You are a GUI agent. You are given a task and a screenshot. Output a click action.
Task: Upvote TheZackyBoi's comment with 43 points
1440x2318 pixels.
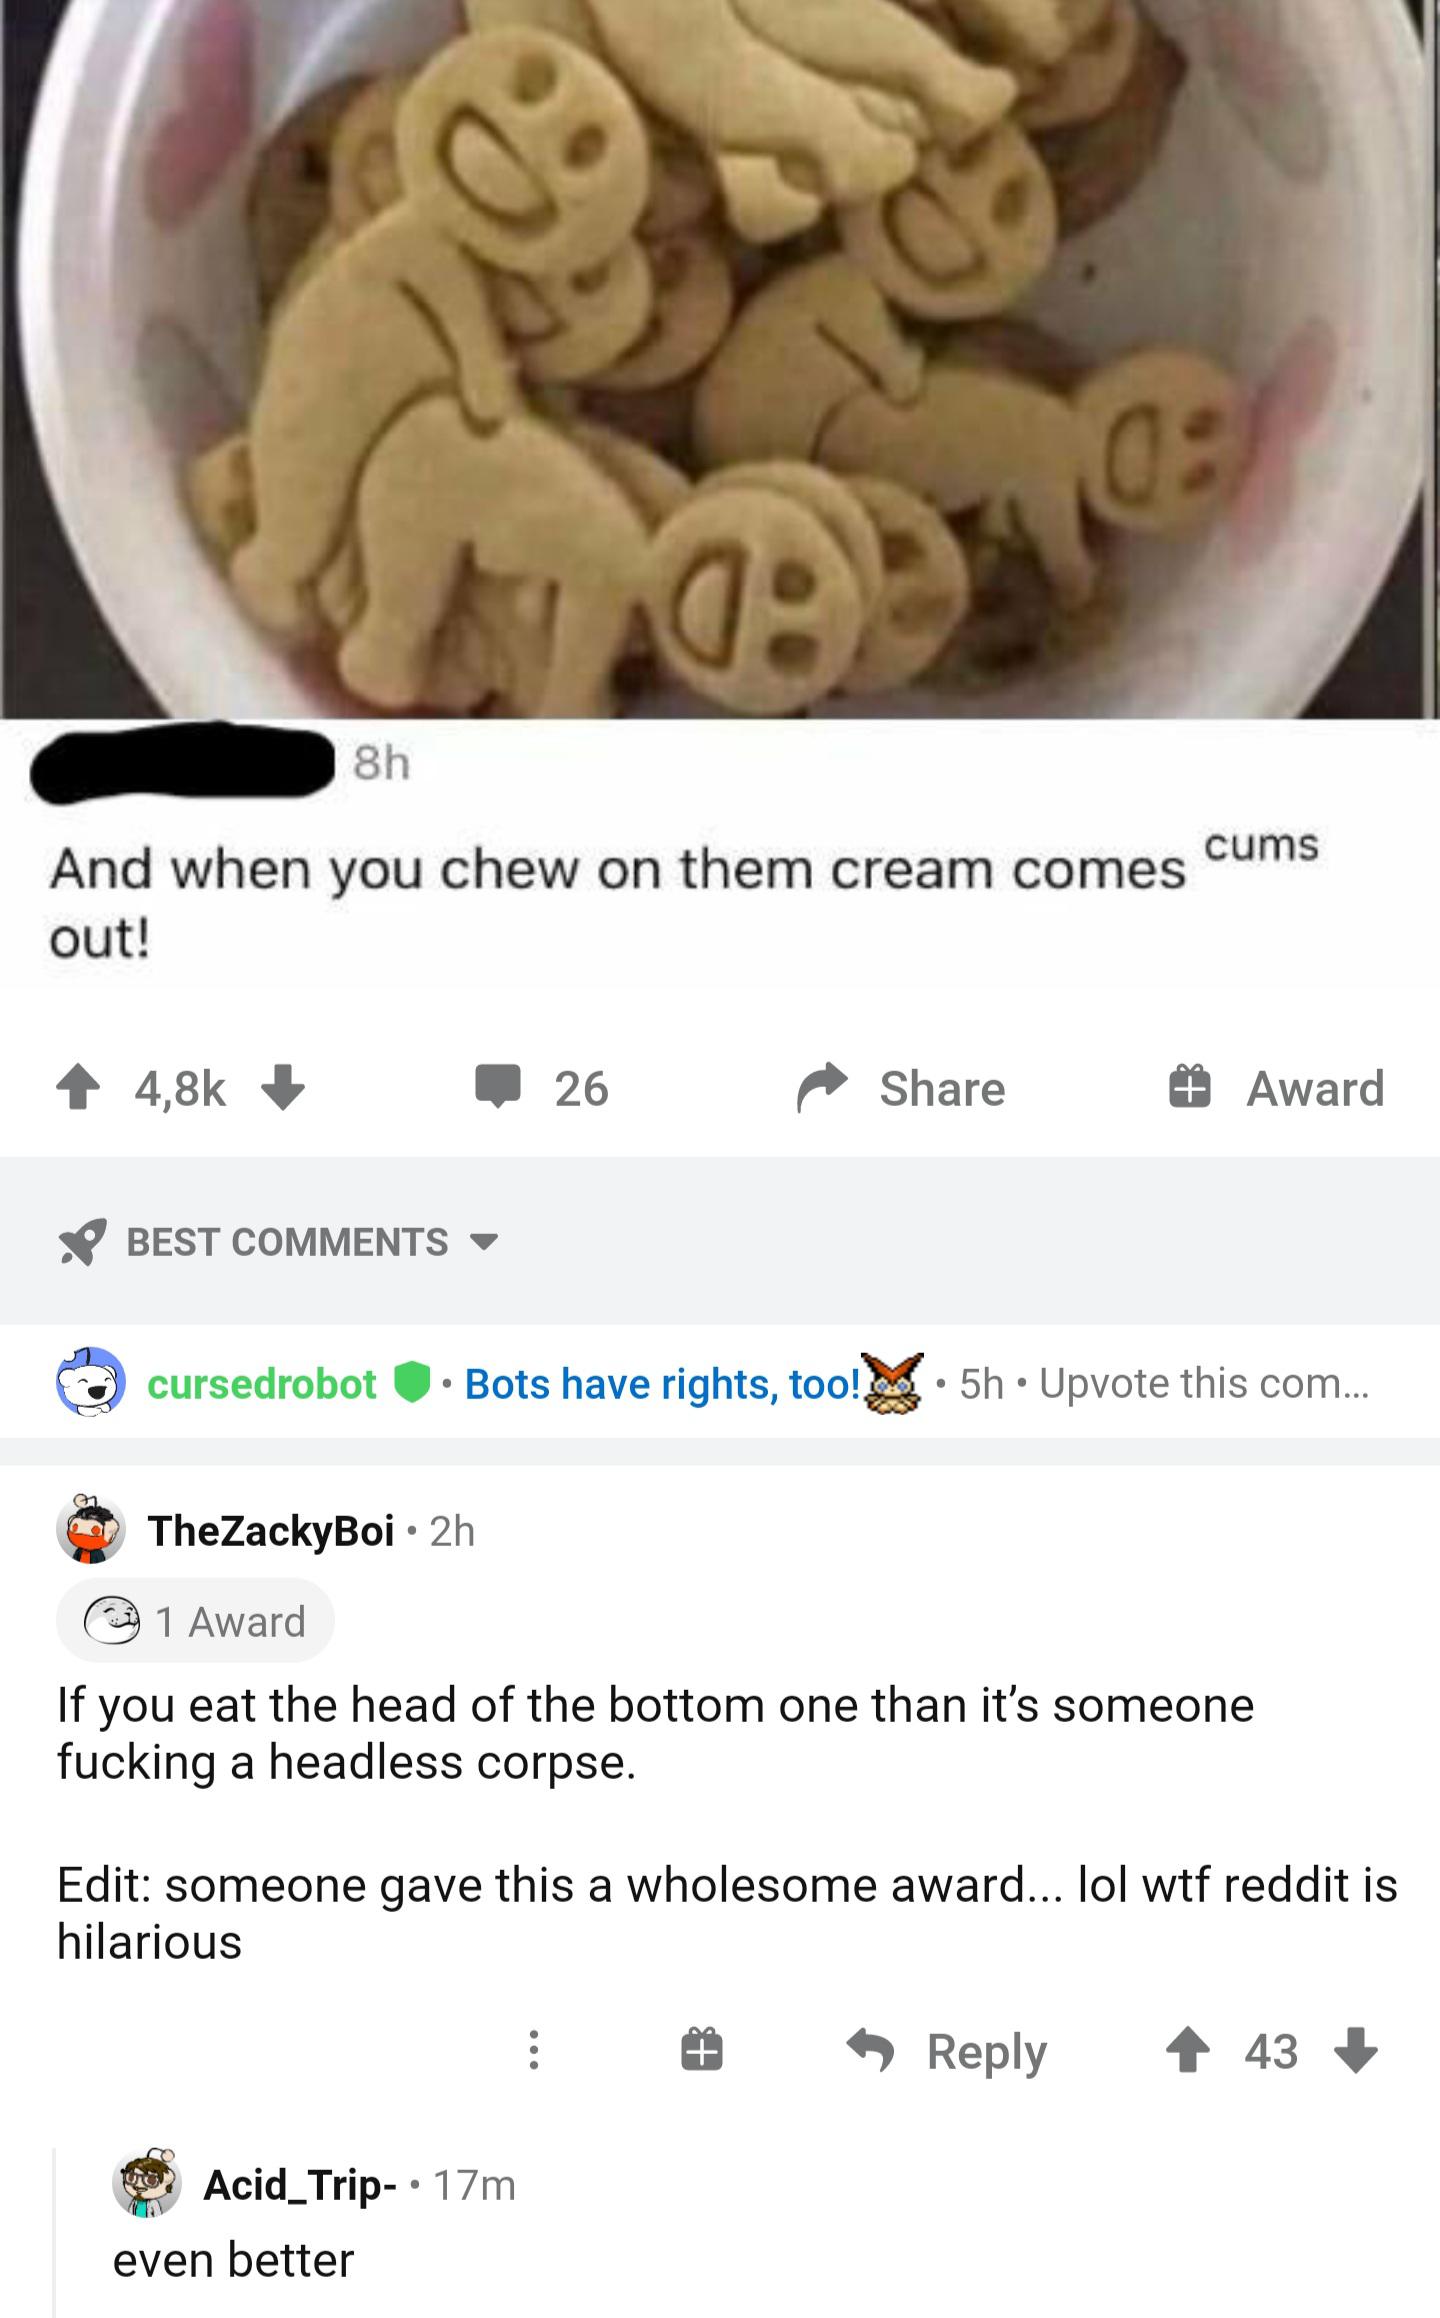click(x=1188, y=2053)
